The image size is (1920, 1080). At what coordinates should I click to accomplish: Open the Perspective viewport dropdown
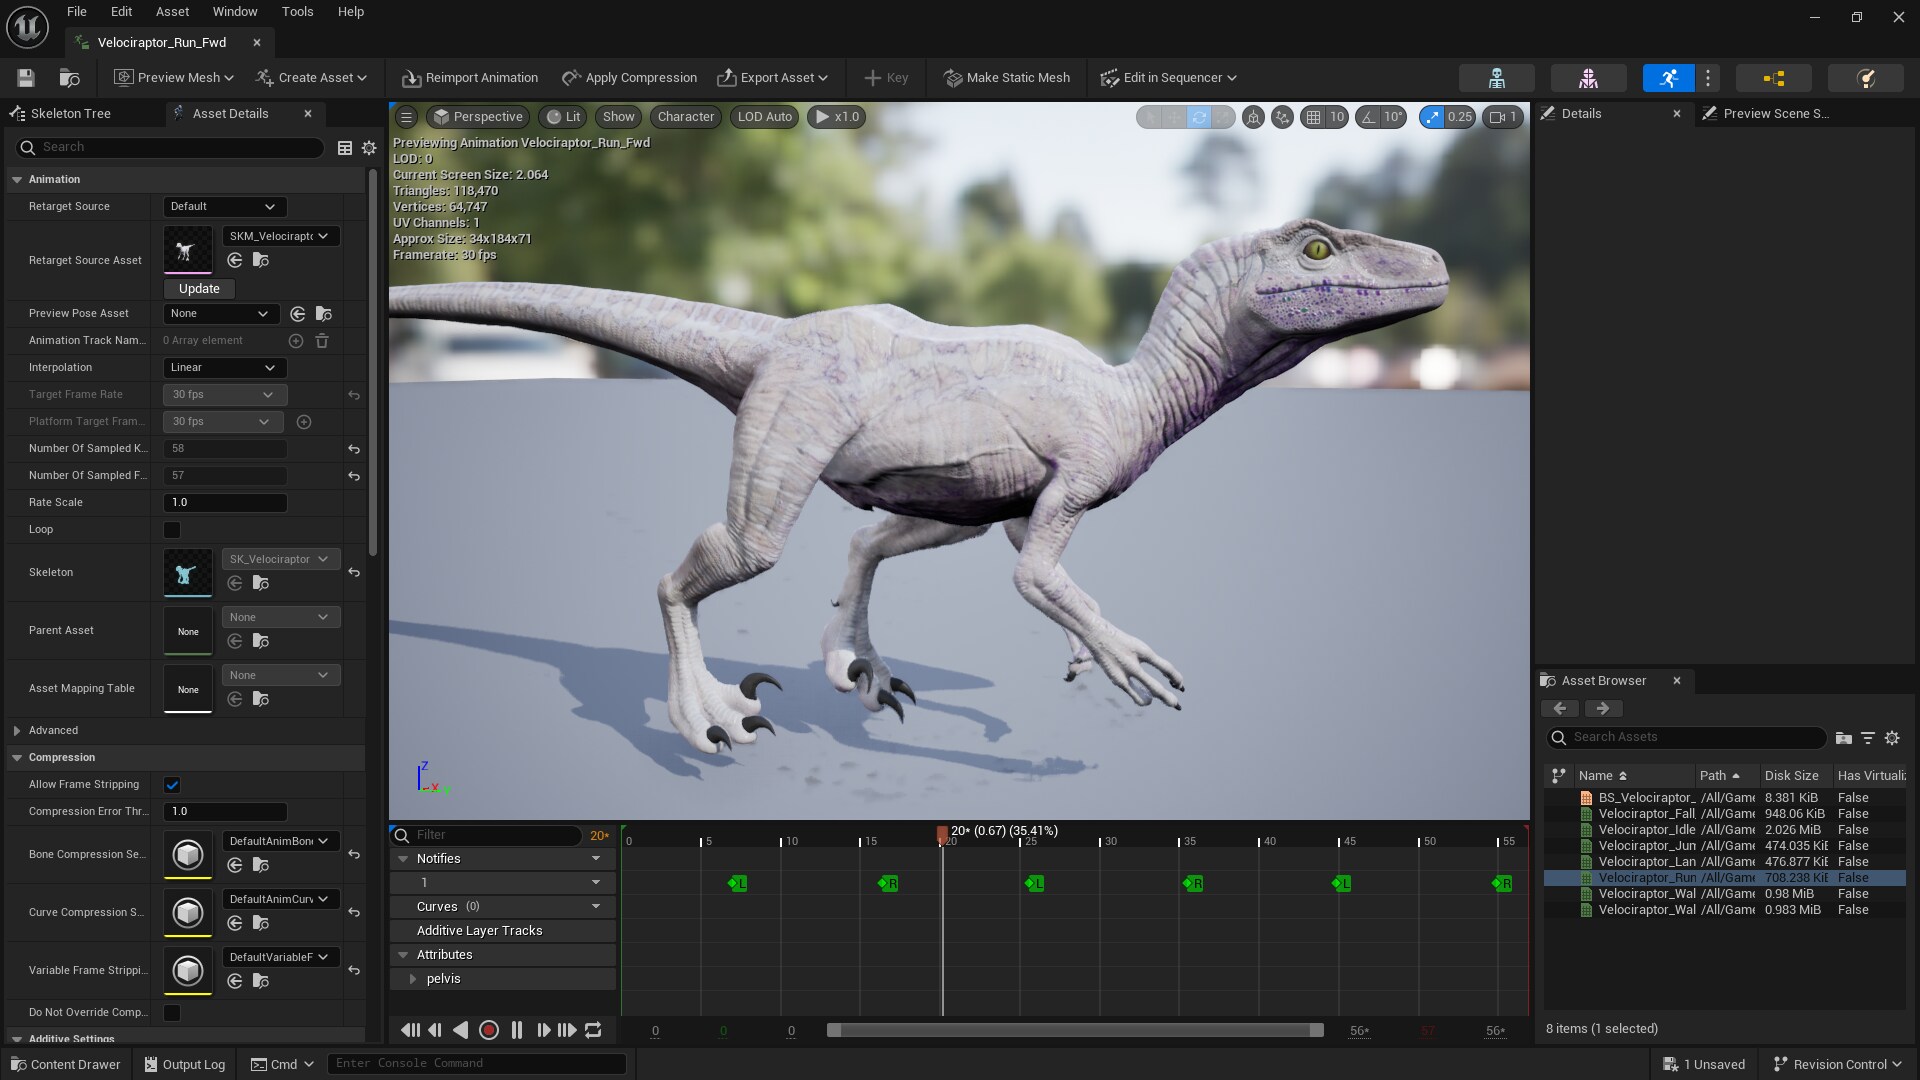point(478,116)
